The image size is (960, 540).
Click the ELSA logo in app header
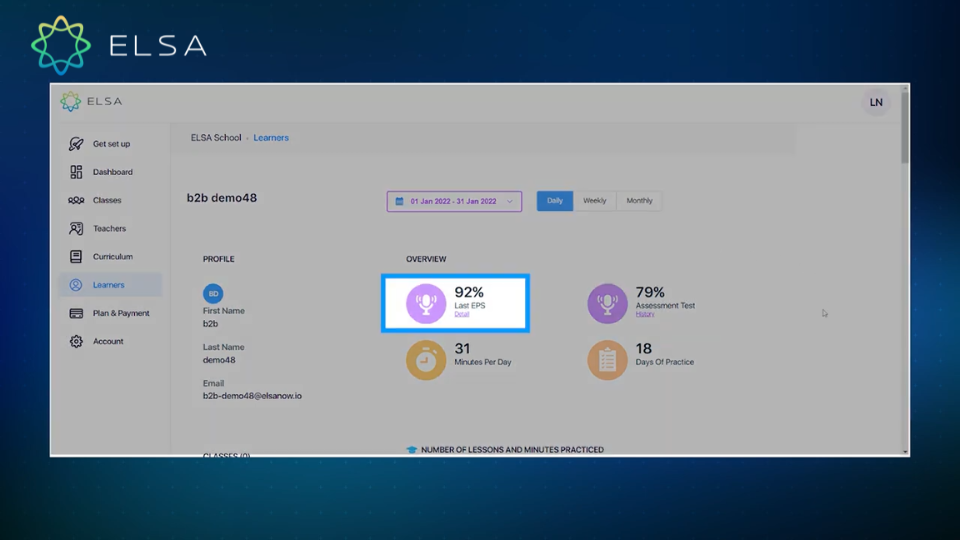[91, 102]
